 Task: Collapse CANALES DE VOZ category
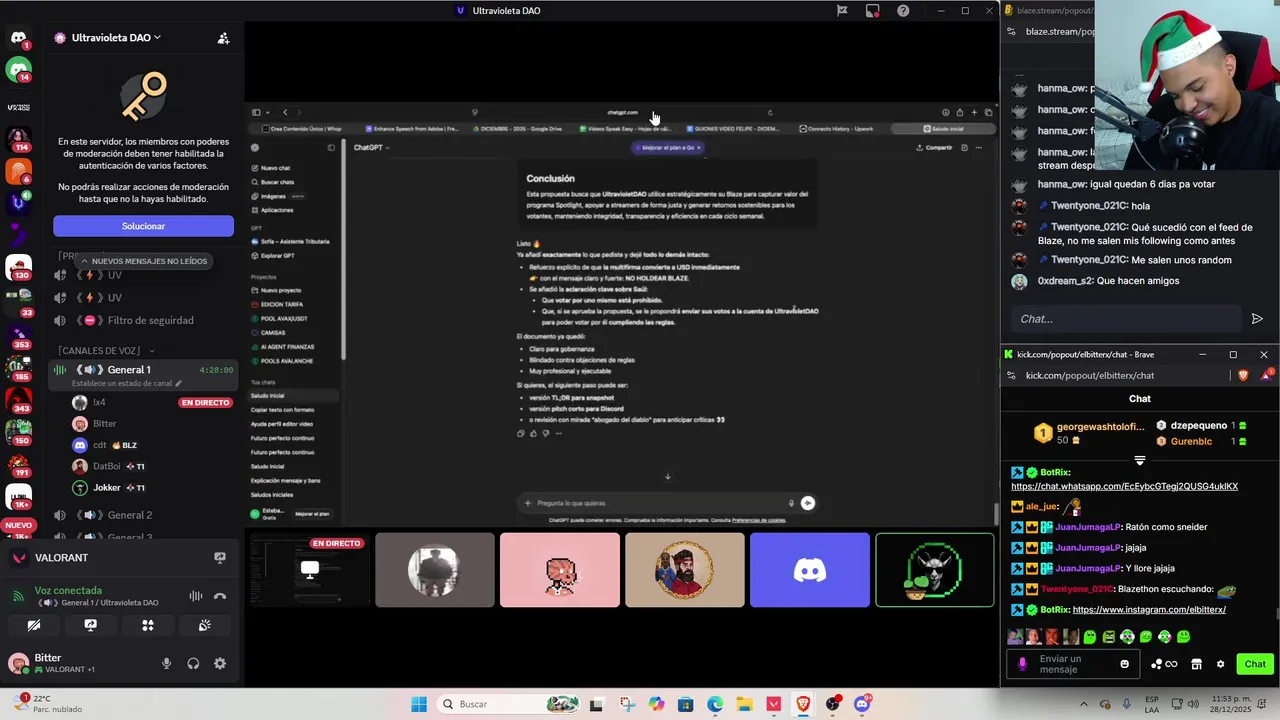pyautogui.click(x=105, y=351)
